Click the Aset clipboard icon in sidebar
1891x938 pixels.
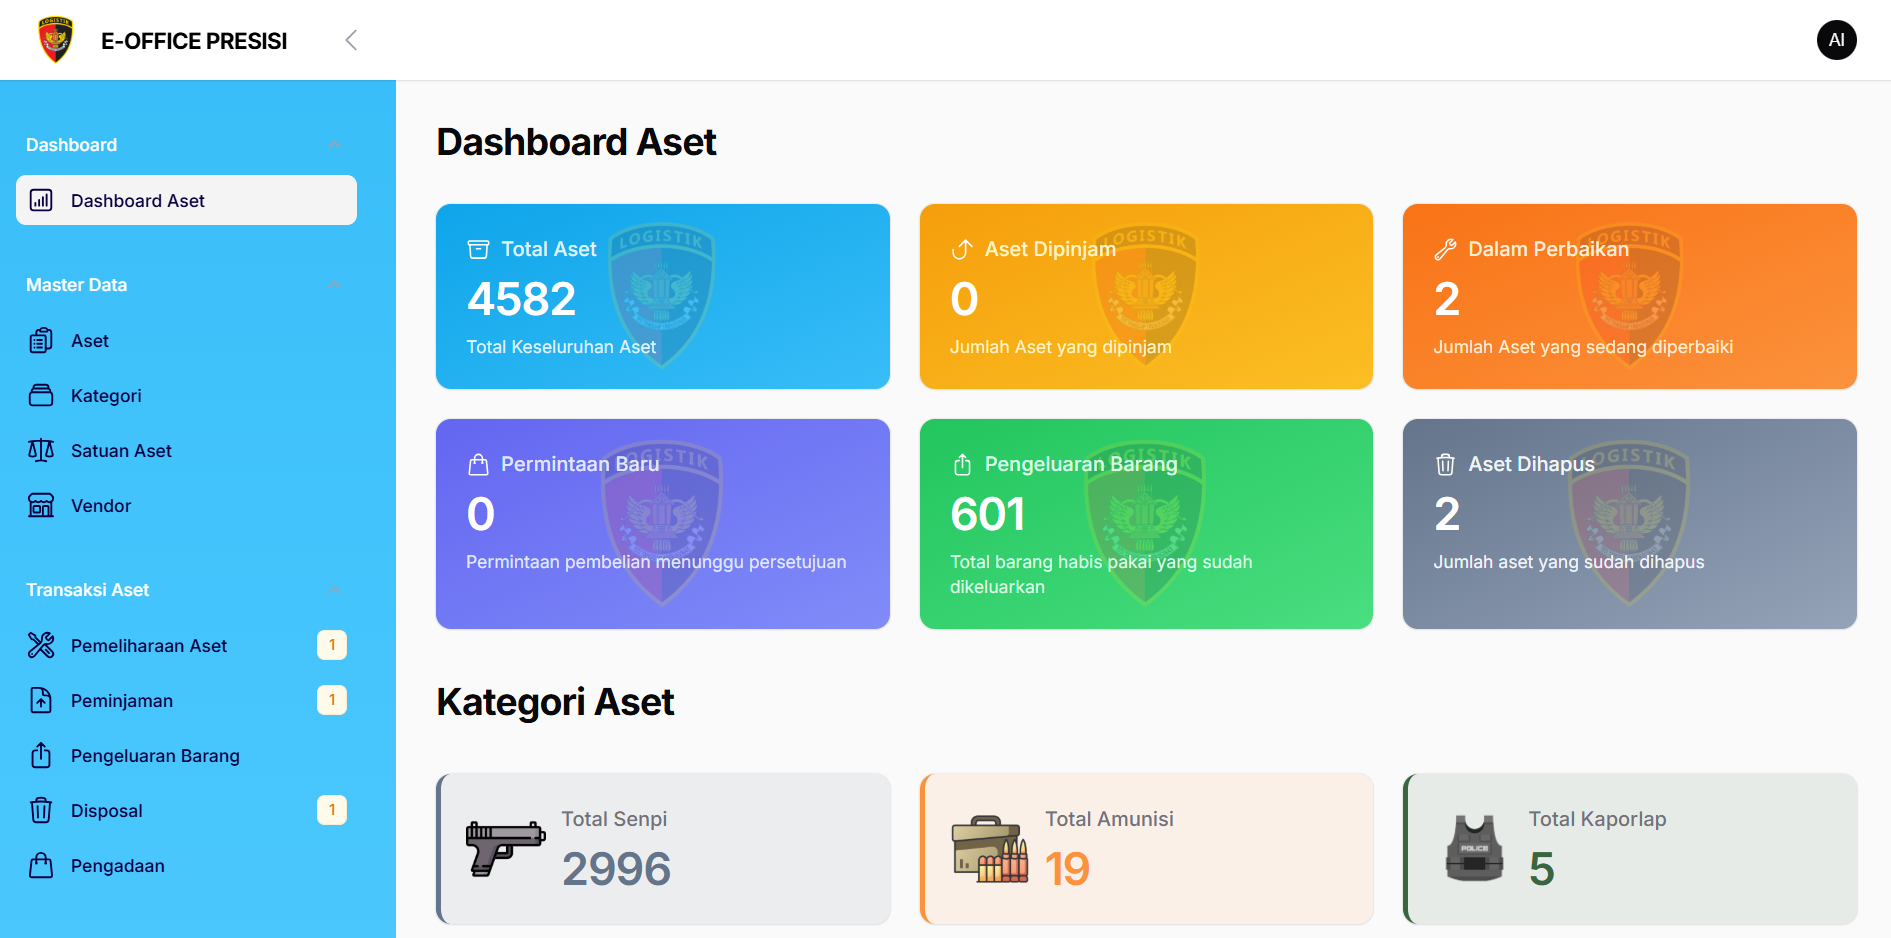click(x=41, y=341)
